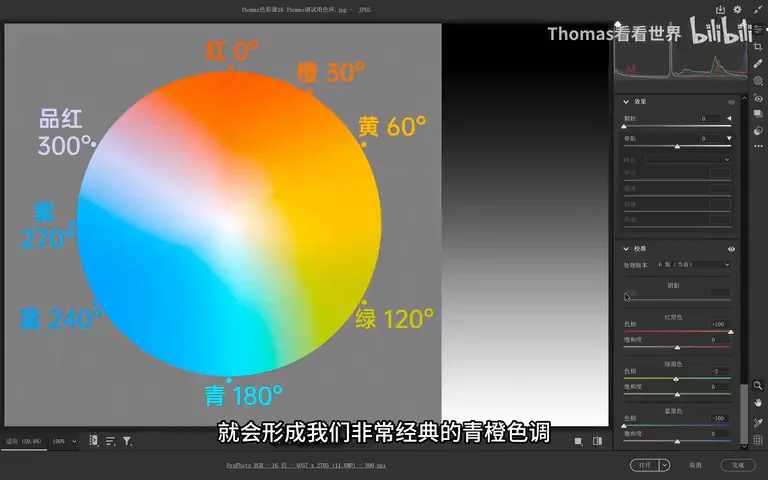Screen dimensions: 768x480
Task: Toggle the grid overlay icon
Action: pyautogui.click(x=758, y=440)
